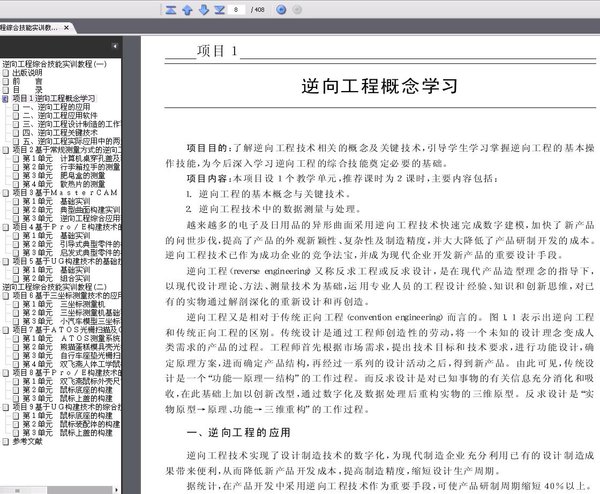The height and width of the screenshot is (494, 600).
Task: Click bookmark icon beside 目 录
Action: 5,90
